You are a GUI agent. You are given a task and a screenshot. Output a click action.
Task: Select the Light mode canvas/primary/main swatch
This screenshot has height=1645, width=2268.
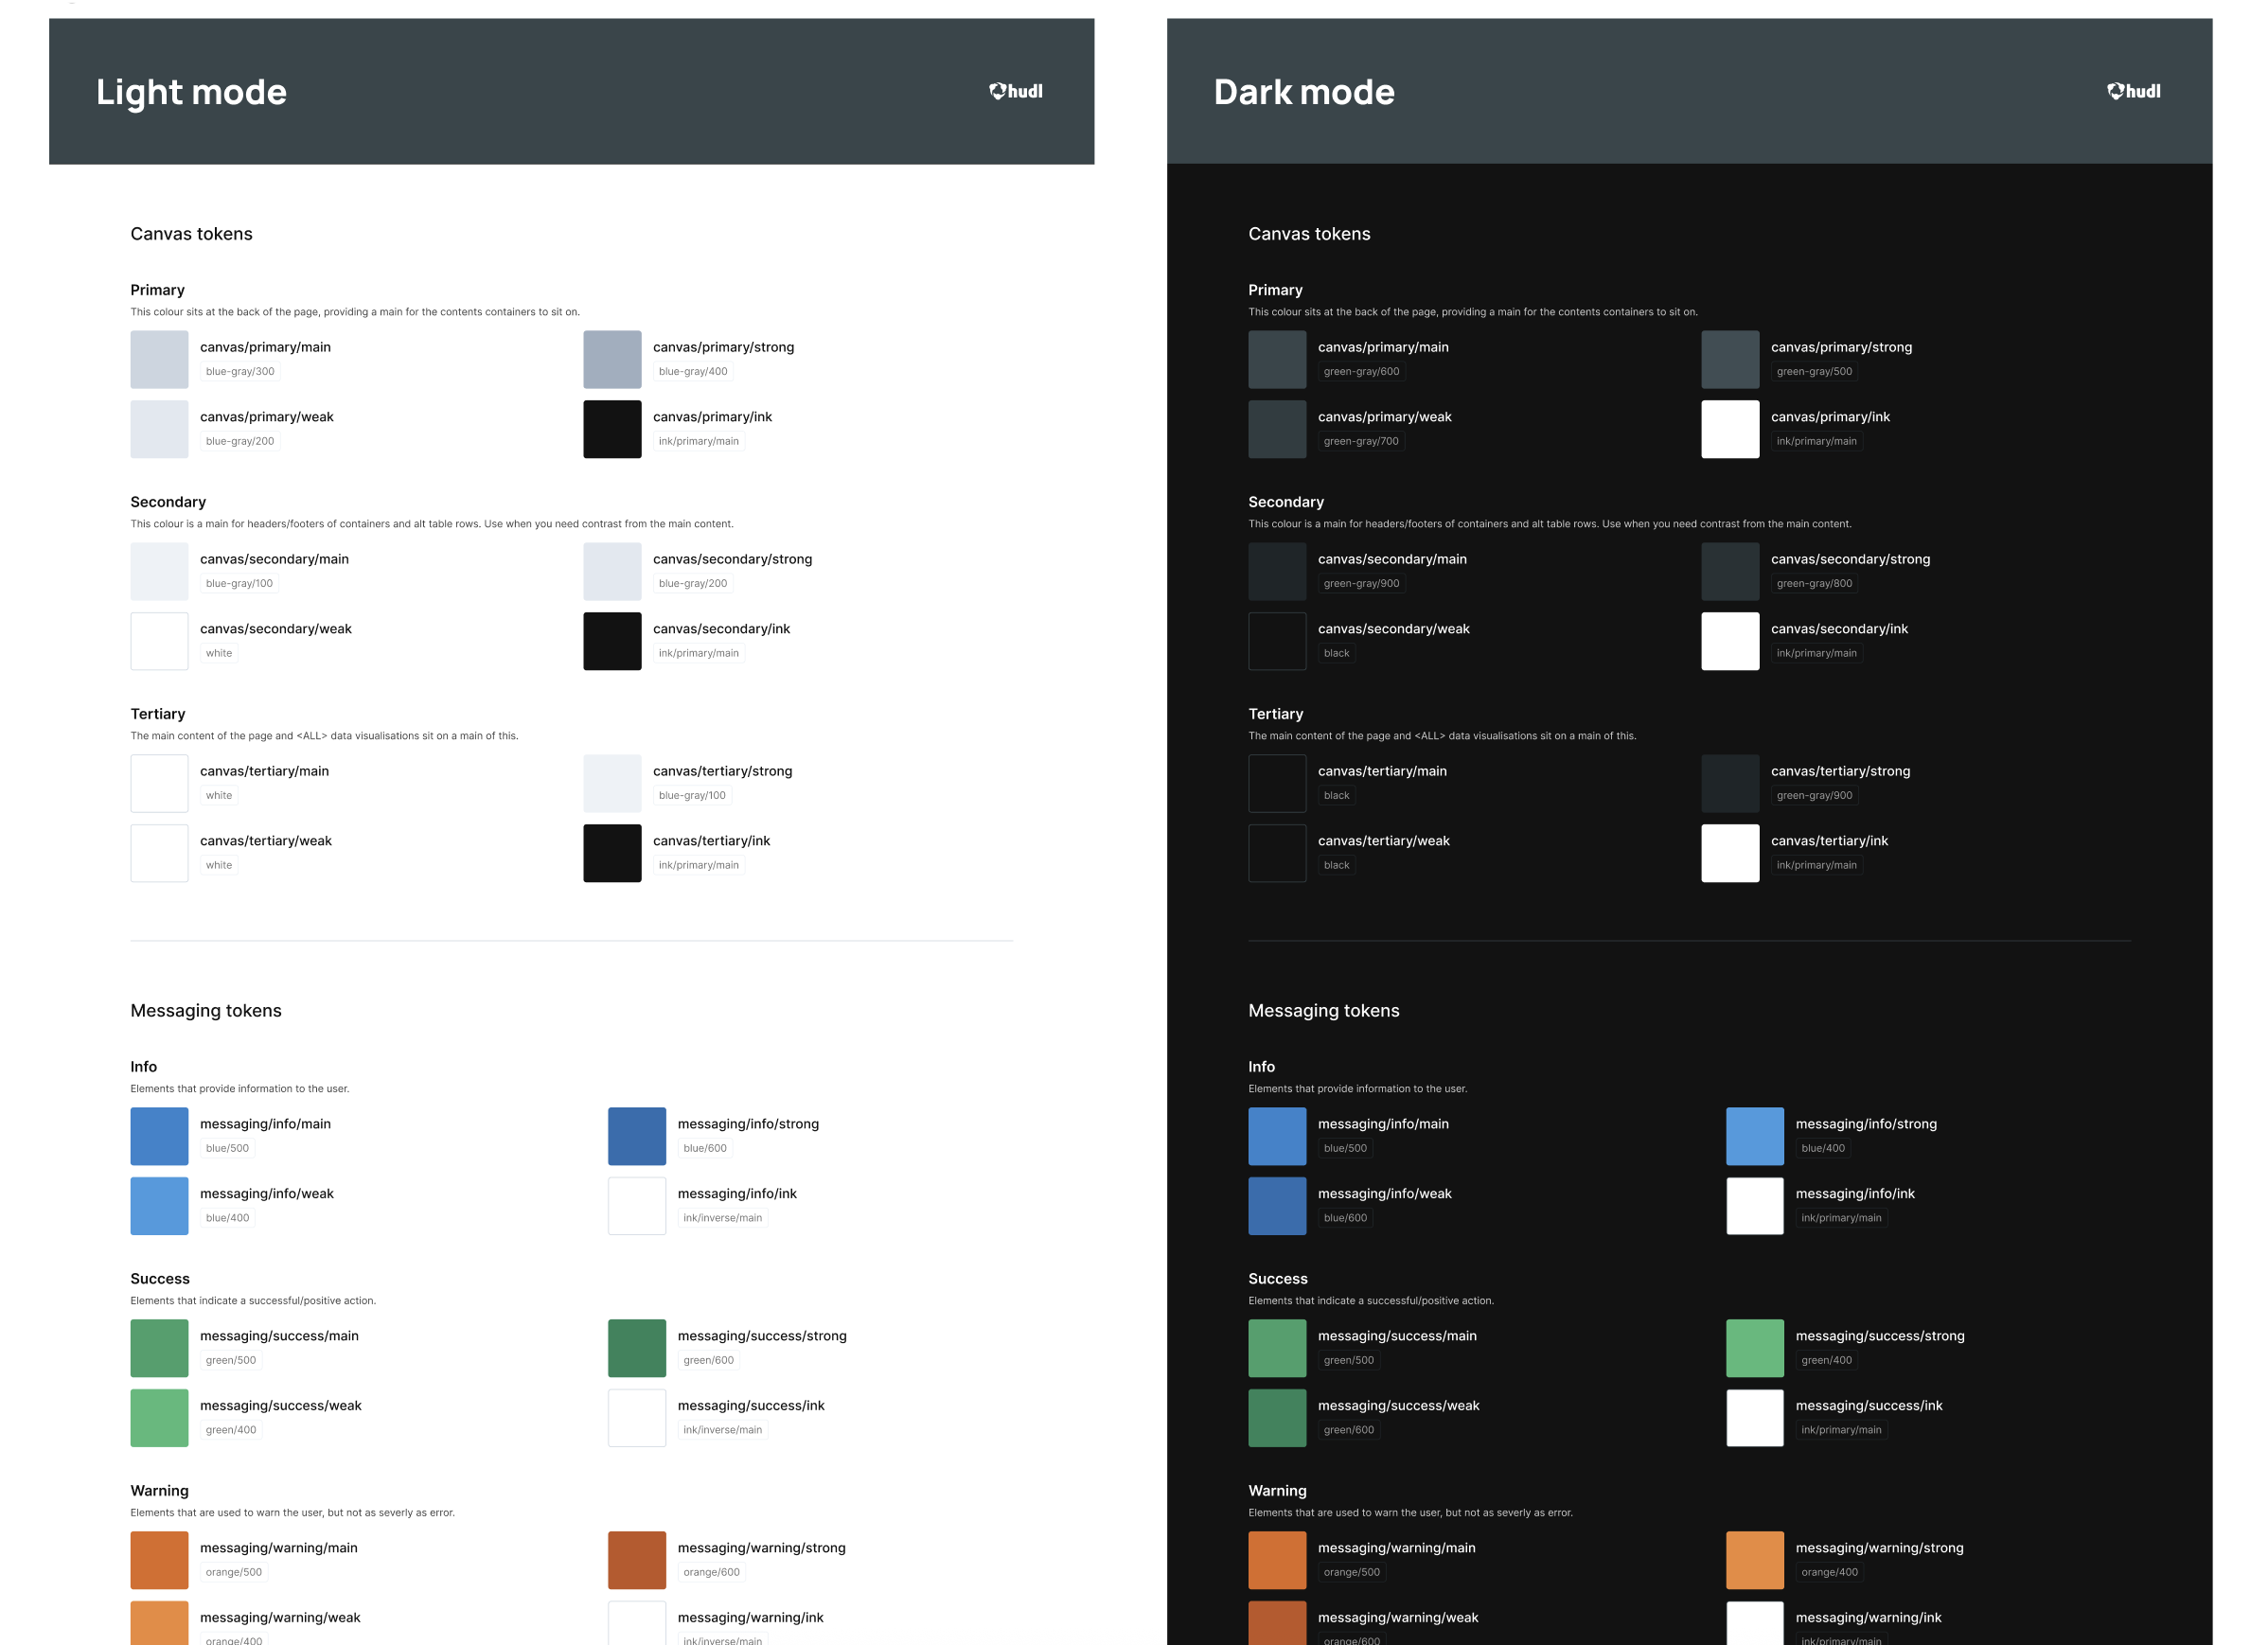159,359
